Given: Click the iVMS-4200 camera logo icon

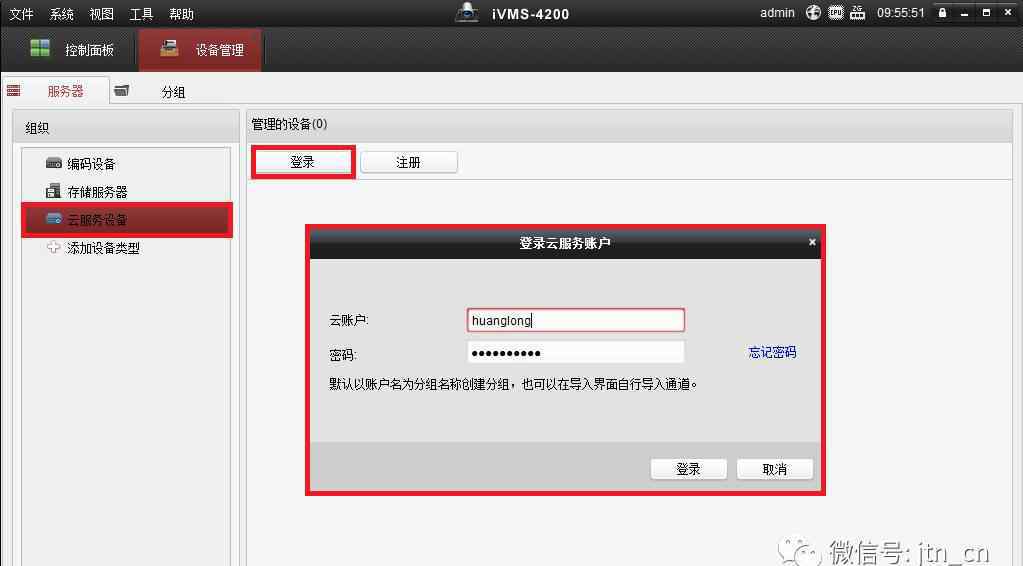Looking at the screenshot, I should pos(467,13).
